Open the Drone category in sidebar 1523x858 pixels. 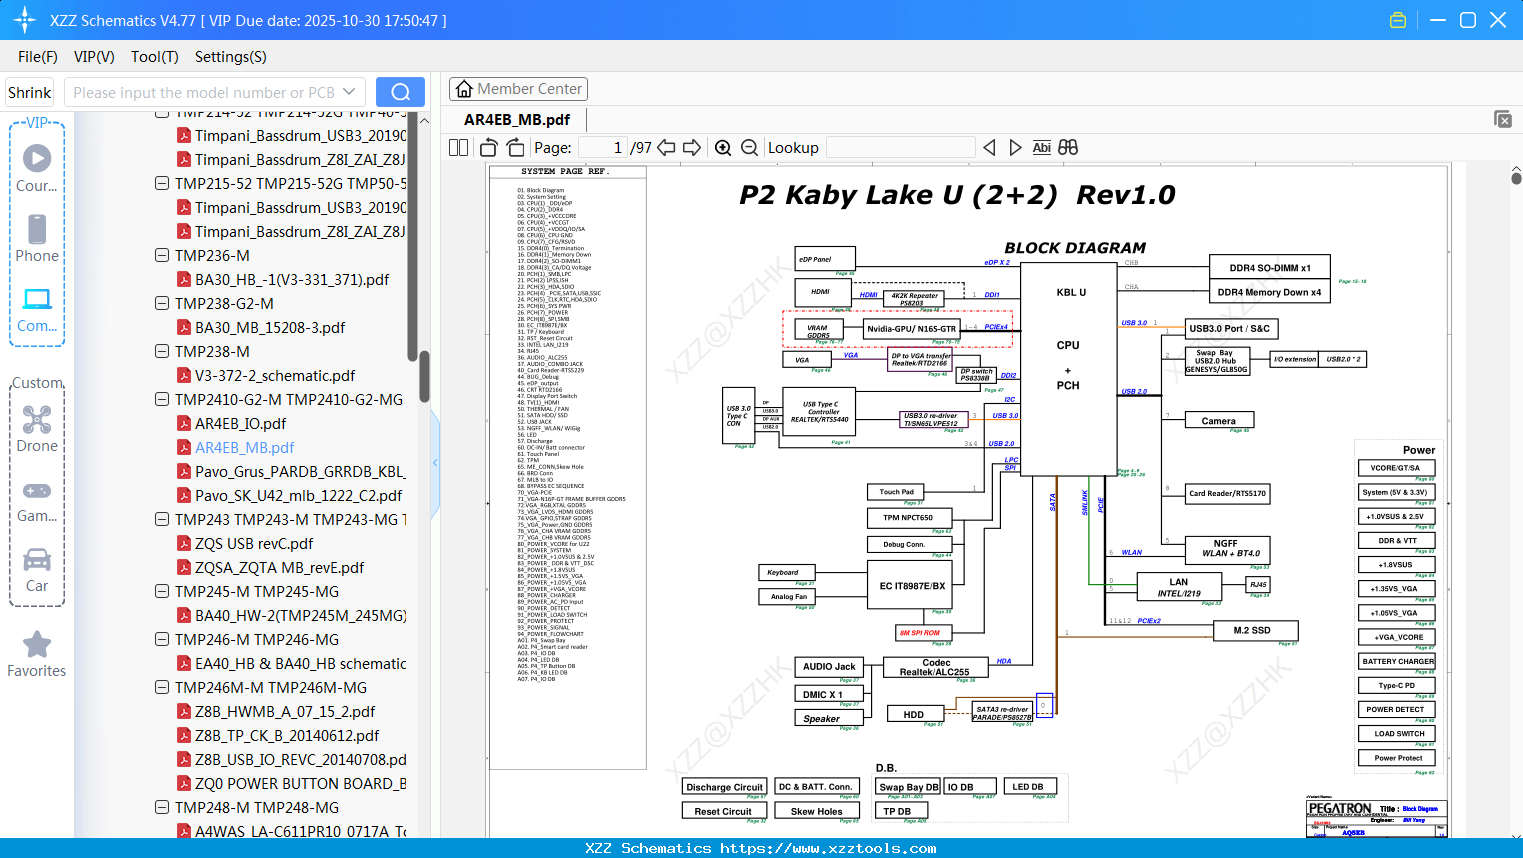[37, 429]
